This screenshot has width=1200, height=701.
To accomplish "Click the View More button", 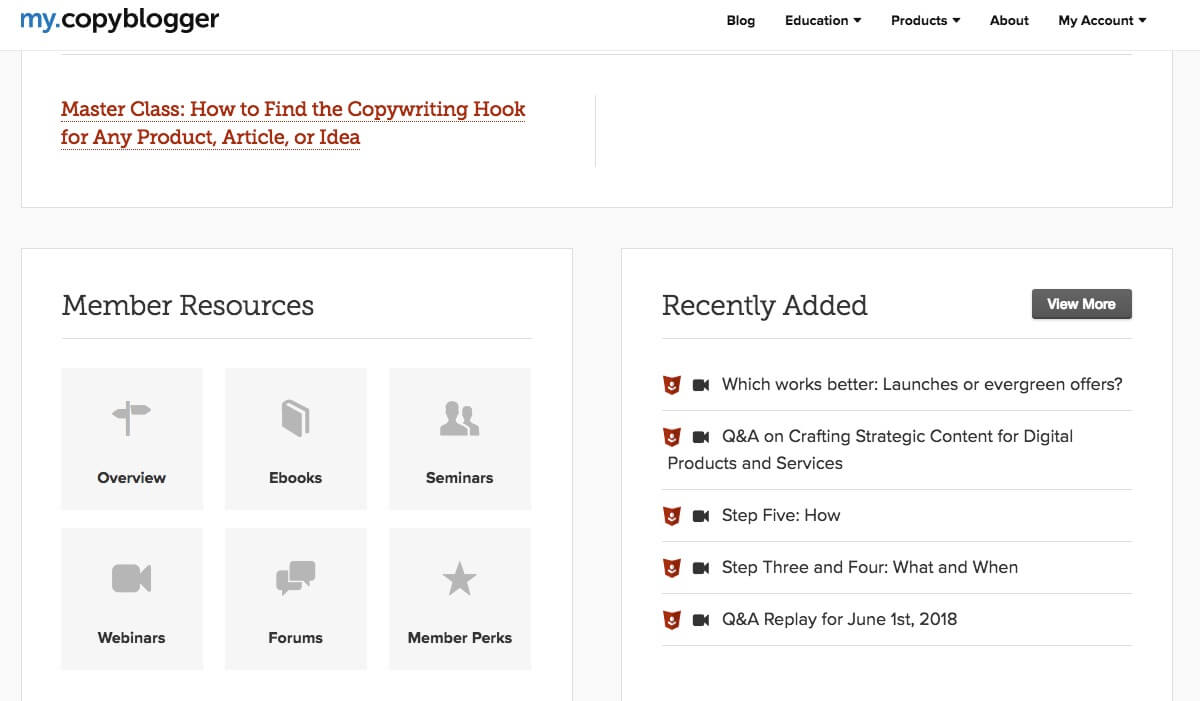I will coord(1081,304).
